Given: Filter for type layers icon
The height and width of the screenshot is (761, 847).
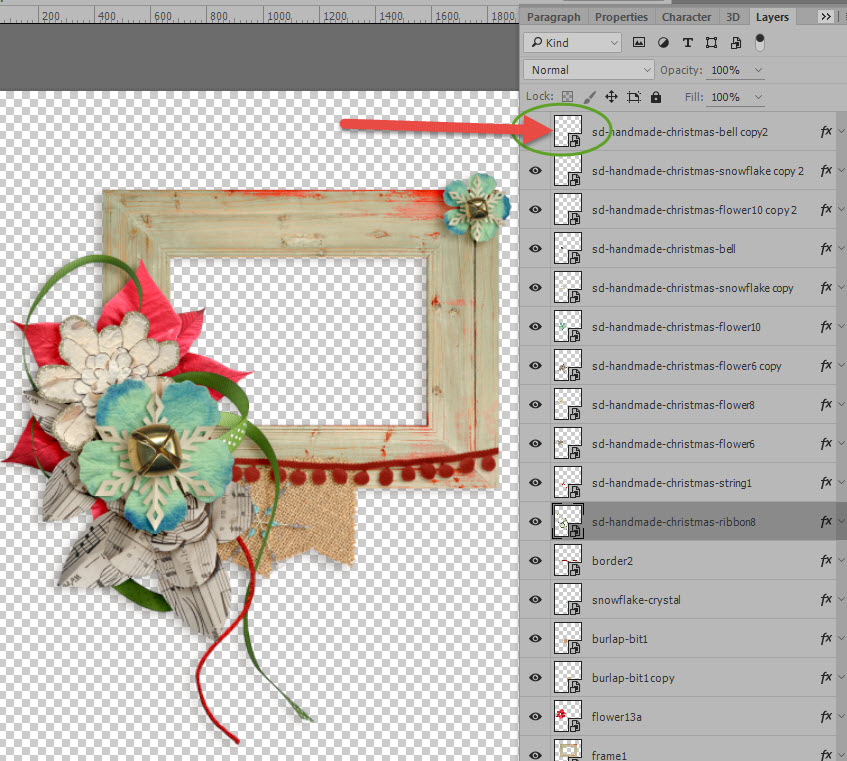Looking at the screenshot, I should (x=688, y=43).
